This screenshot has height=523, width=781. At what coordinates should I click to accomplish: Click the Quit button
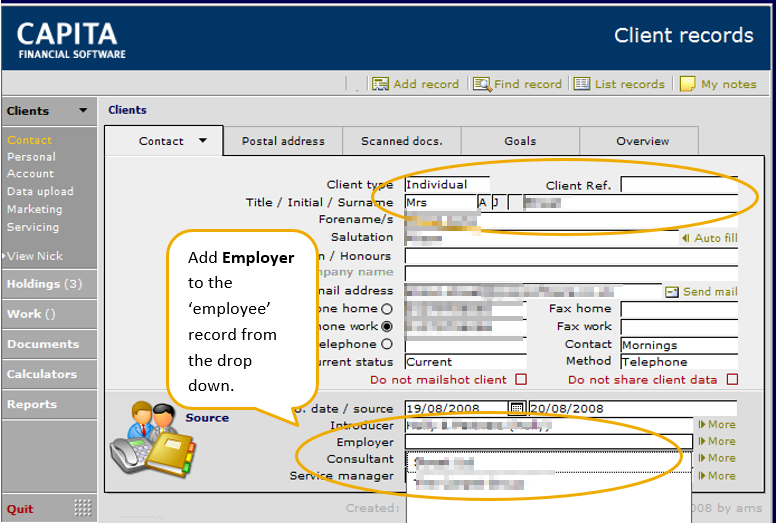click(20, 509)
